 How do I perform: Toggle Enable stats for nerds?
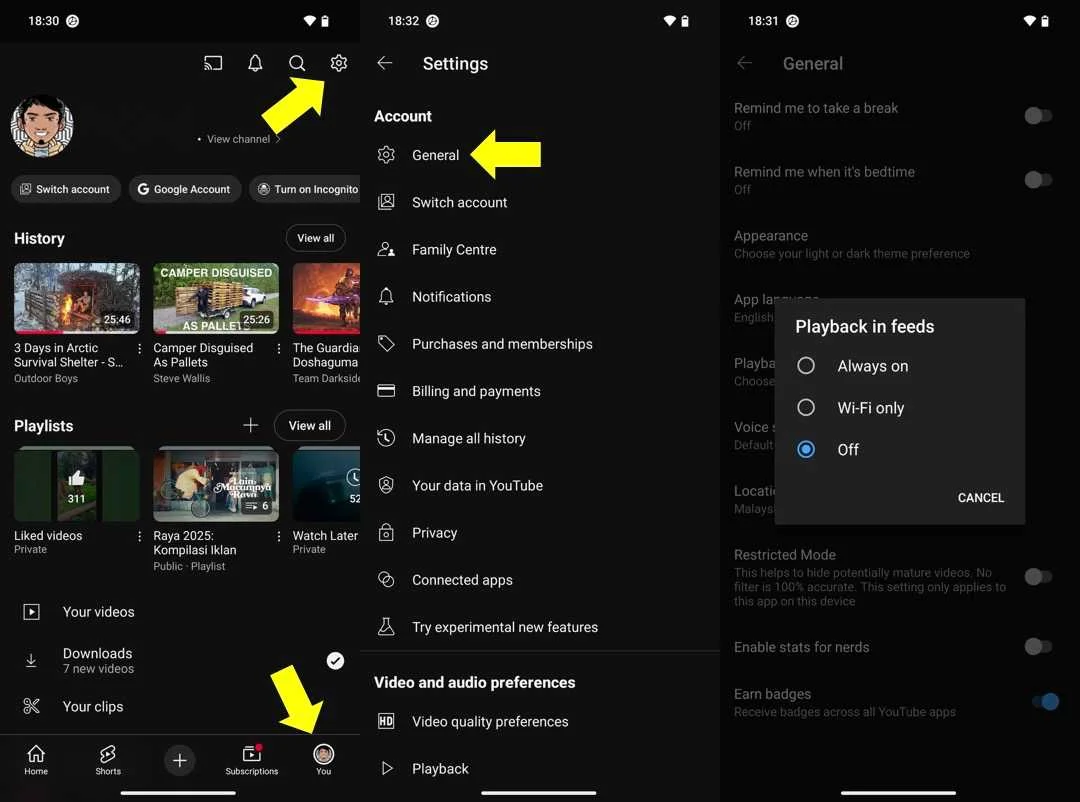[1037, 646]
